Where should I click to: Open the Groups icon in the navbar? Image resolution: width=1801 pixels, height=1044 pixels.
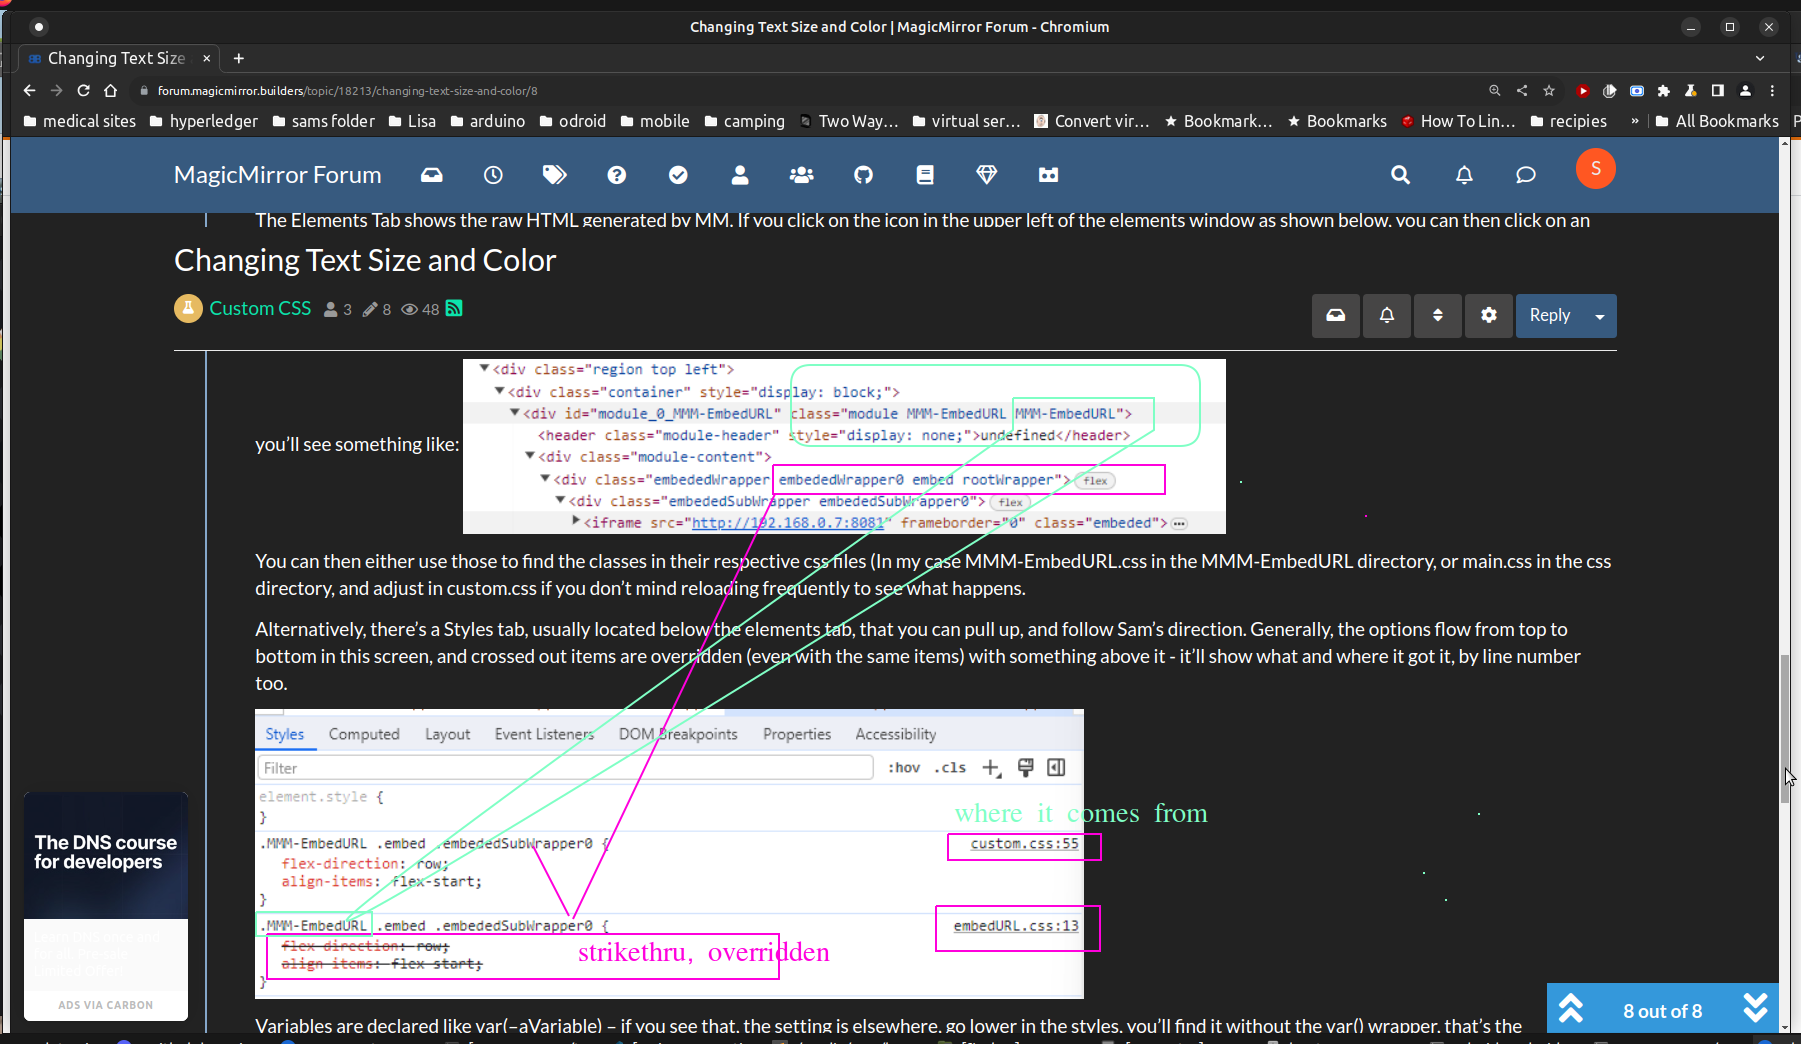[x=801, y=175]
